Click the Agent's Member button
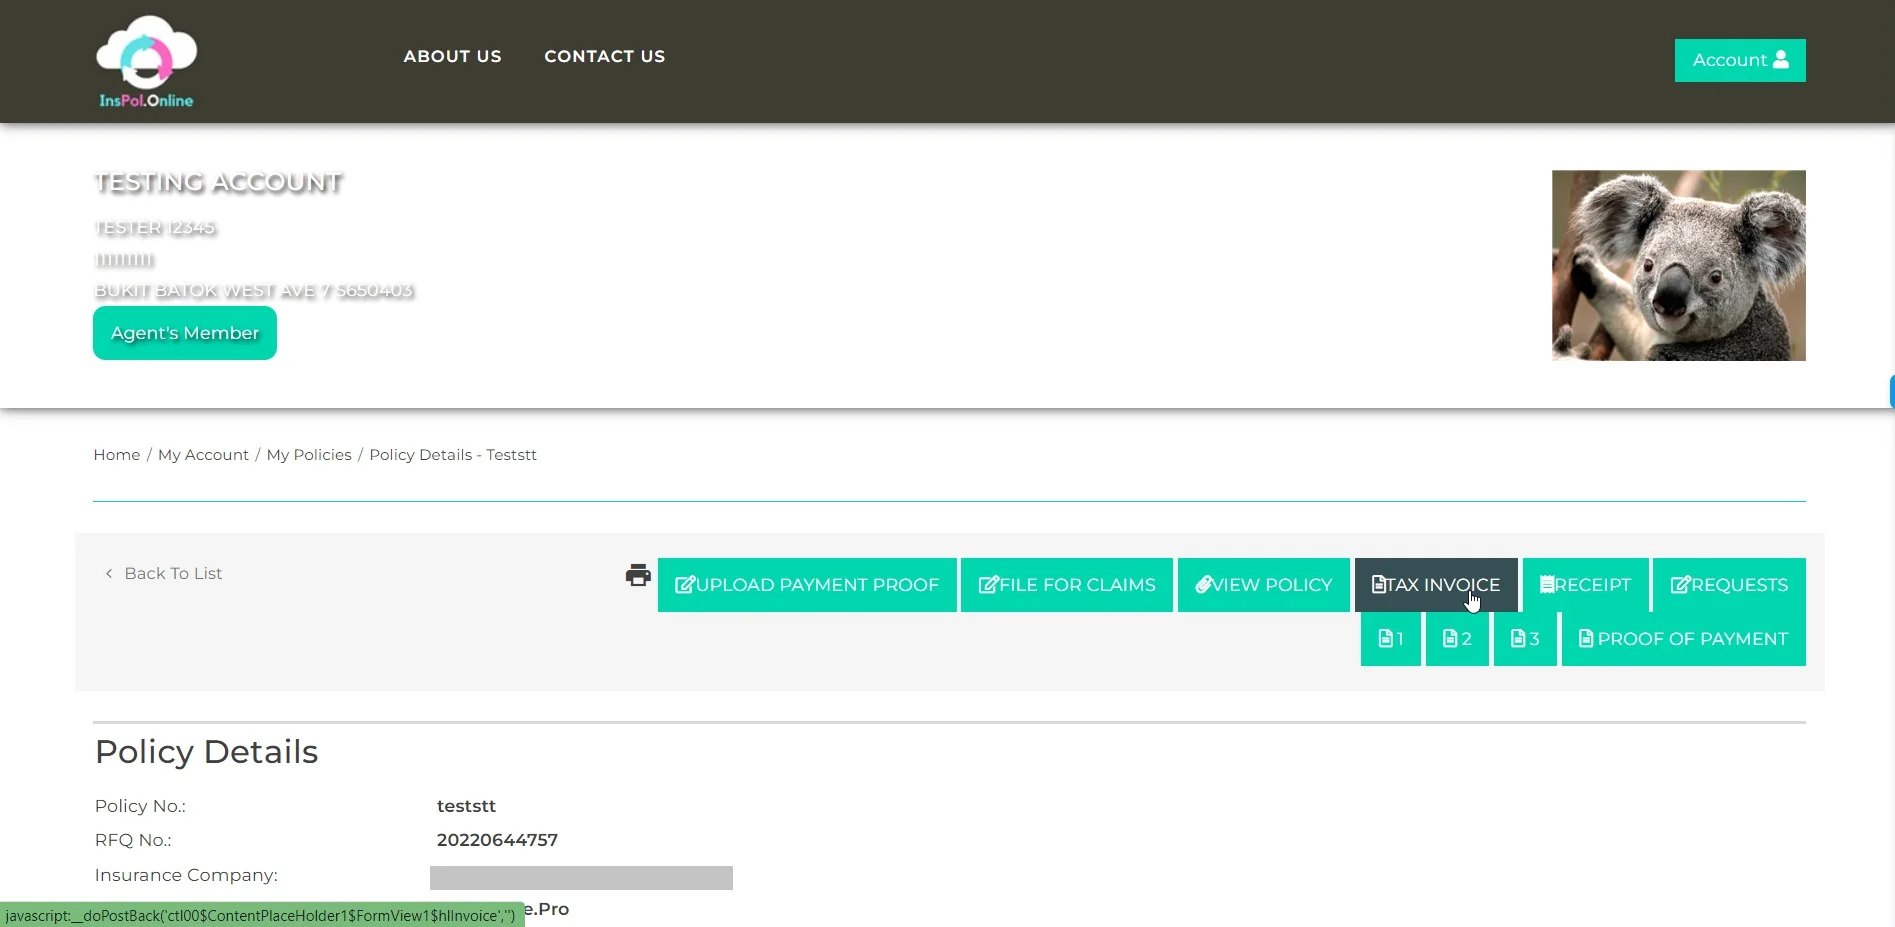 tap(185, 333)
